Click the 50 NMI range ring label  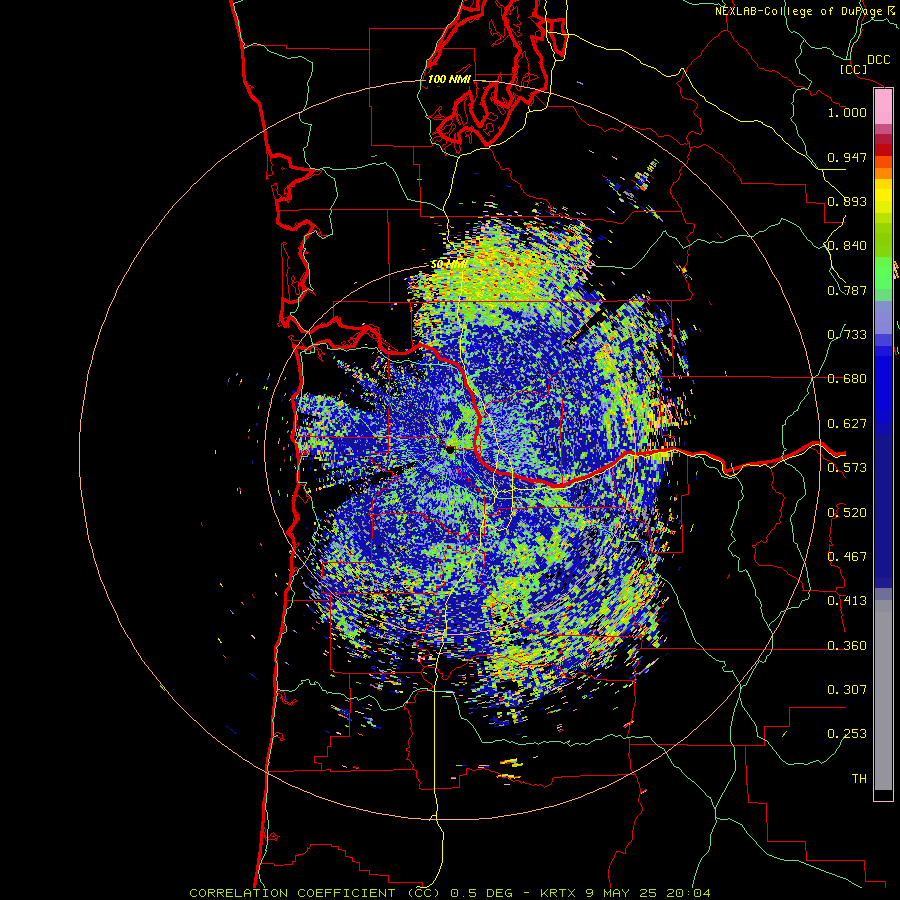point(448,265)
